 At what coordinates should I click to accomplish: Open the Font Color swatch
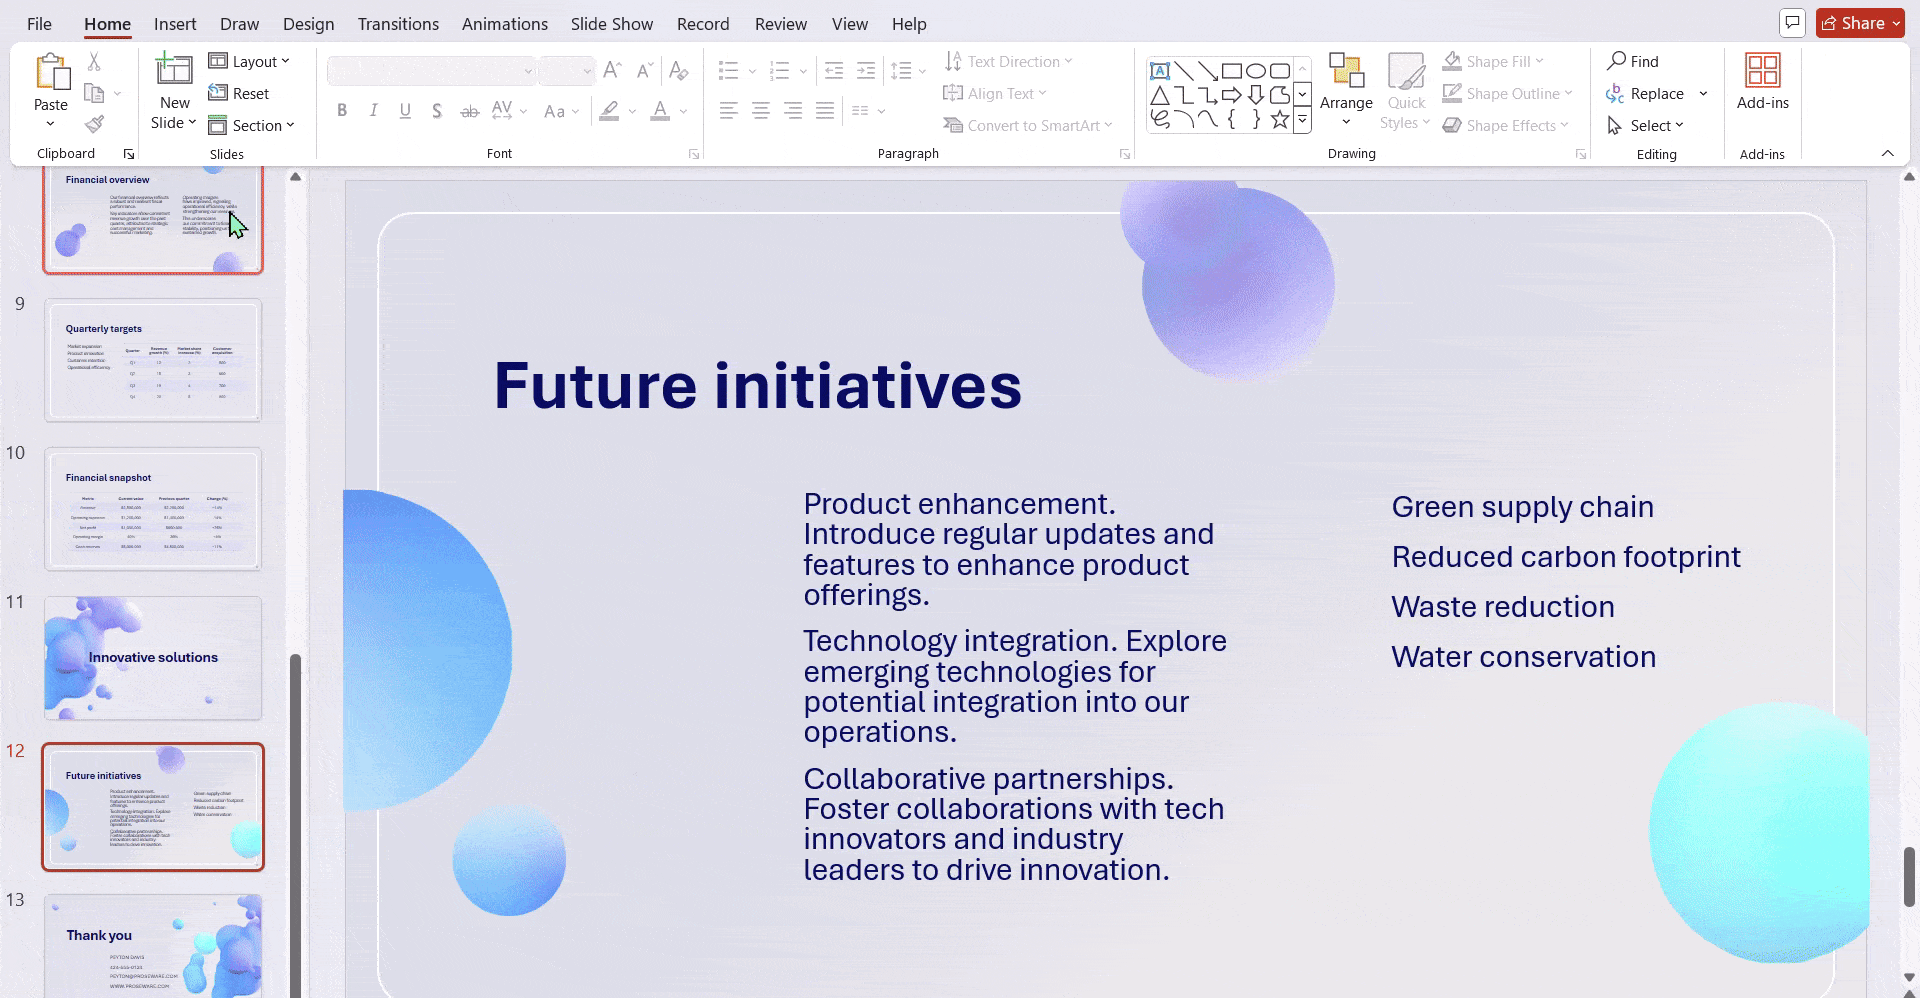(660, 111)
